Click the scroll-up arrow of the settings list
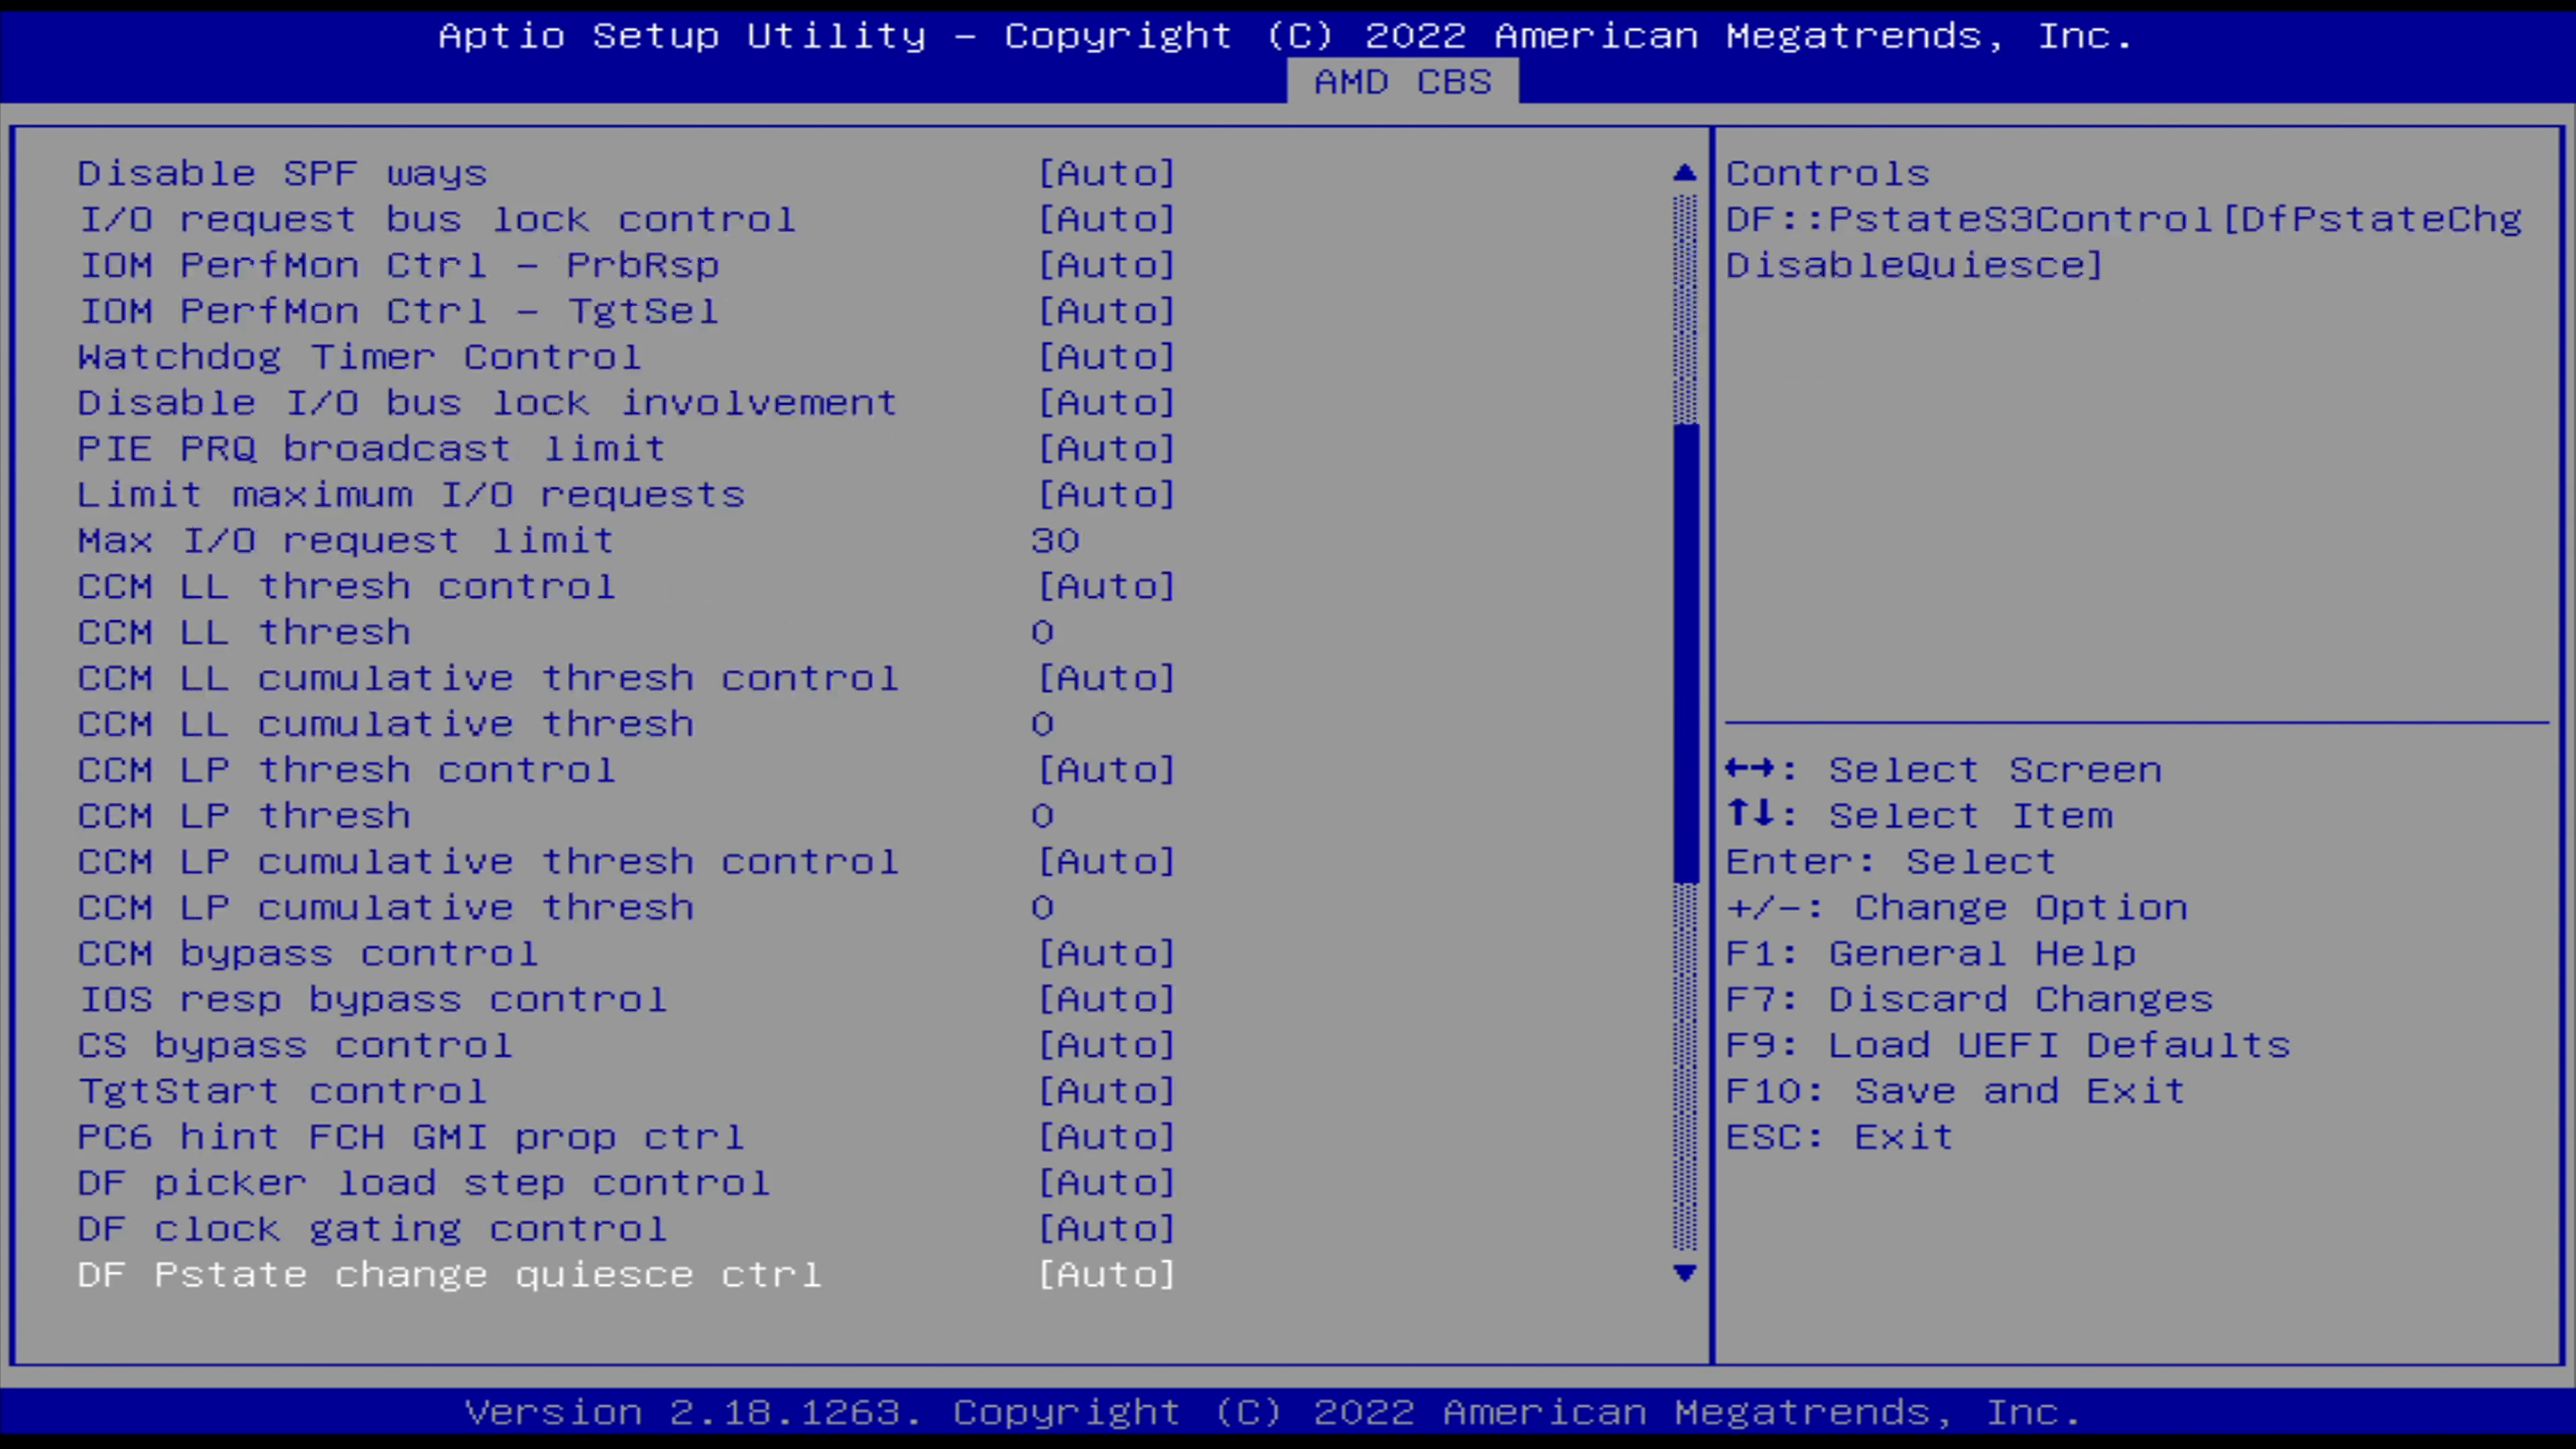This screenshot has width=2576, height=1449. 1685,173
